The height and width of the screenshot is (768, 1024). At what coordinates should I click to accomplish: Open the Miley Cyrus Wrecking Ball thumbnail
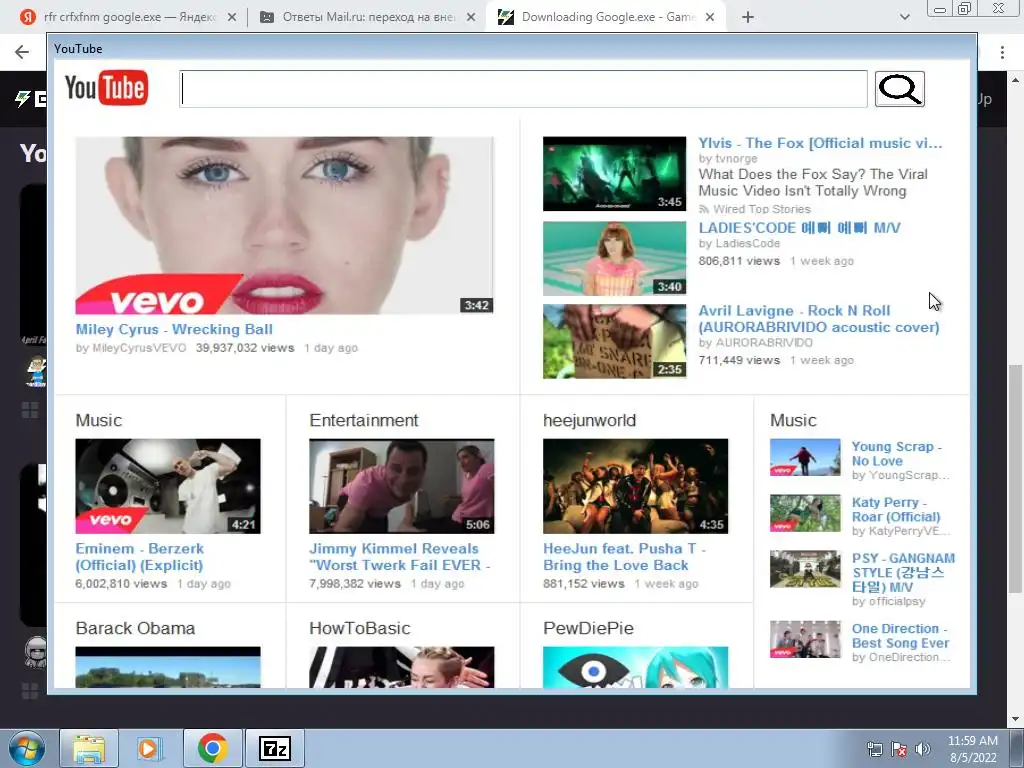pyautogui.click(x=284, y=225)
